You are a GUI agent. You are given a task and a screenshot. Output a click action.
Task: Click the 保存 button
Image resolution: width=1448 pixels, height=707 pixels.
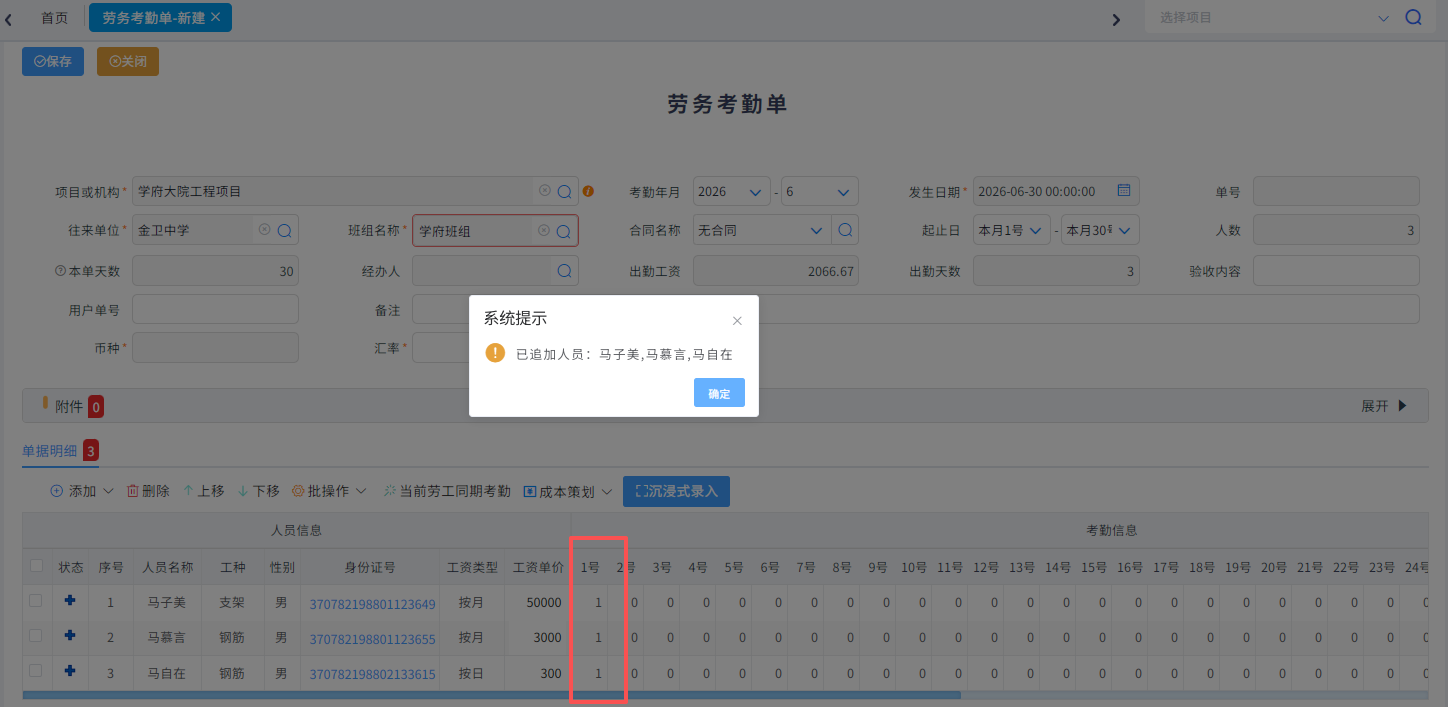point(53,61)
